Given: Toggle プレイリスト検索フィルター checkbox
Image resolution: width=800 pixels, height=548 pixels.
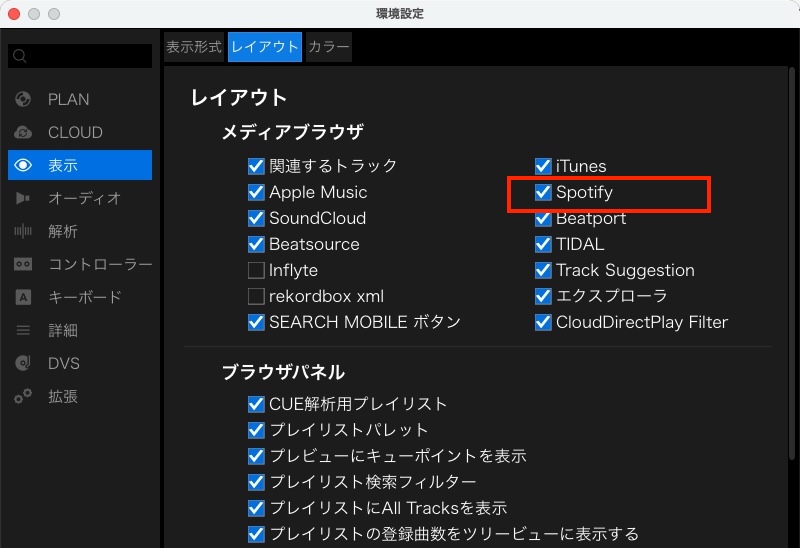Looking at the screenshot, I should point(256,482).
